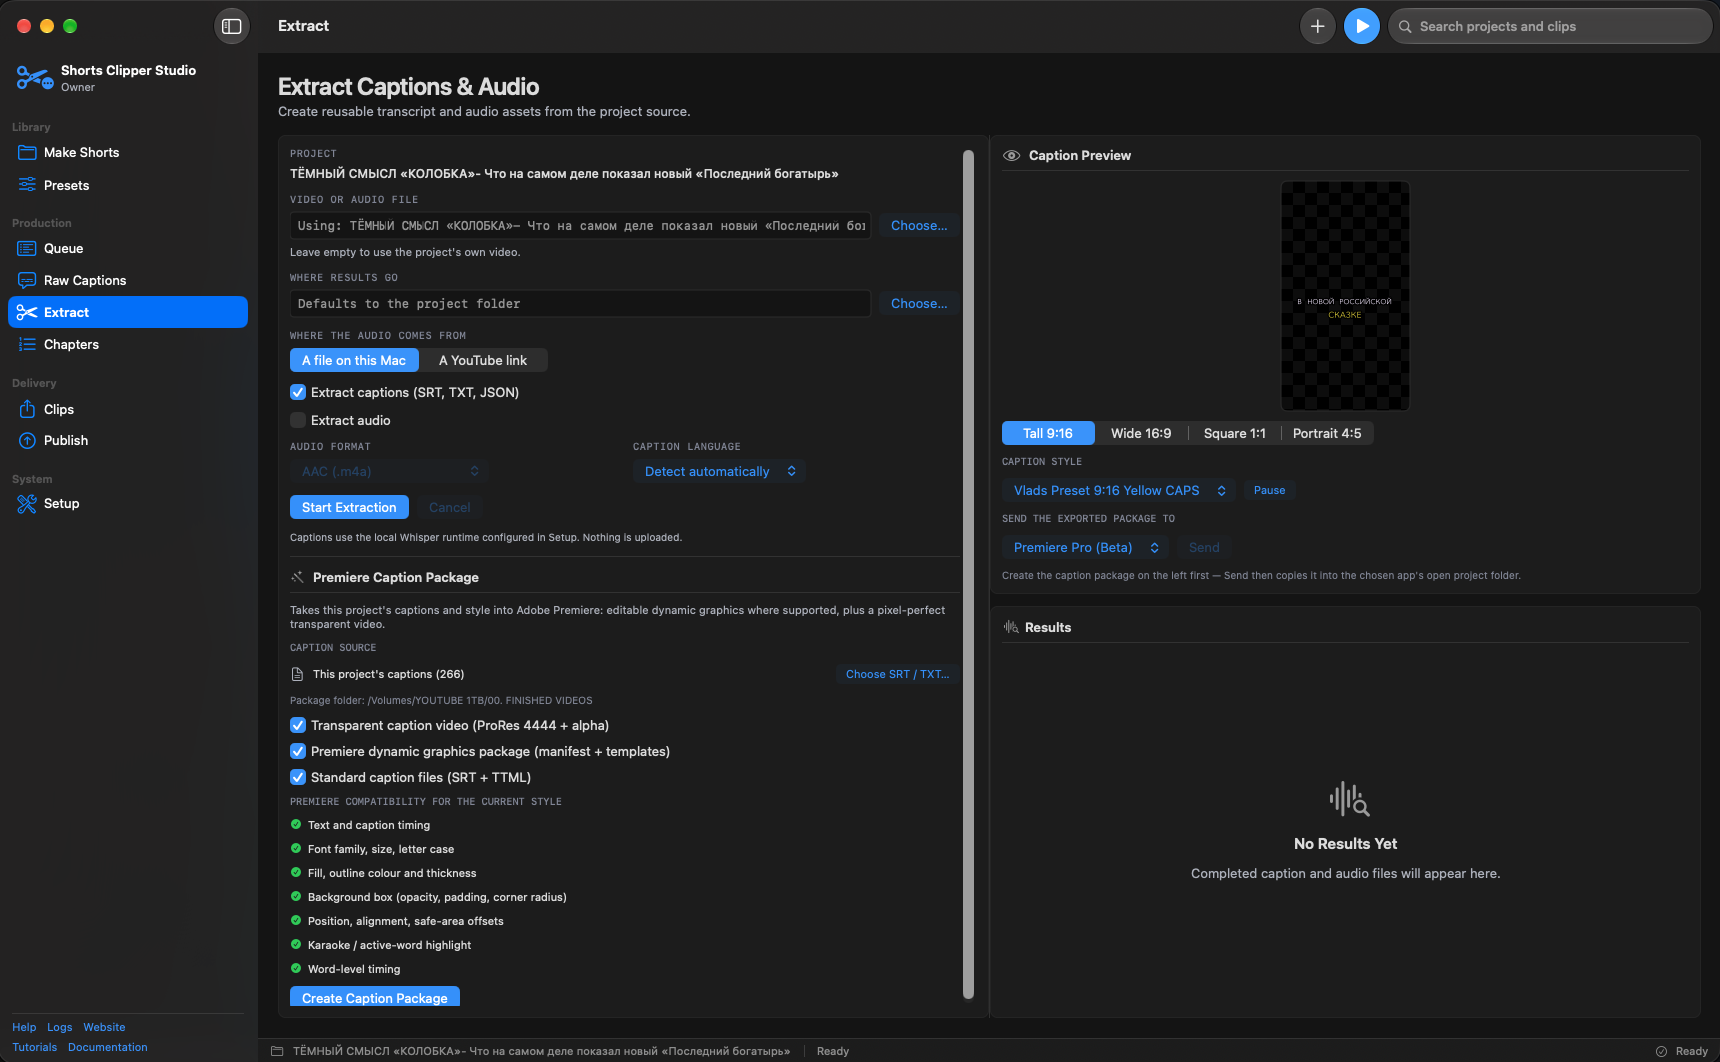
Task: Click the Presets sliders icon
Action: tap(27, 185)
